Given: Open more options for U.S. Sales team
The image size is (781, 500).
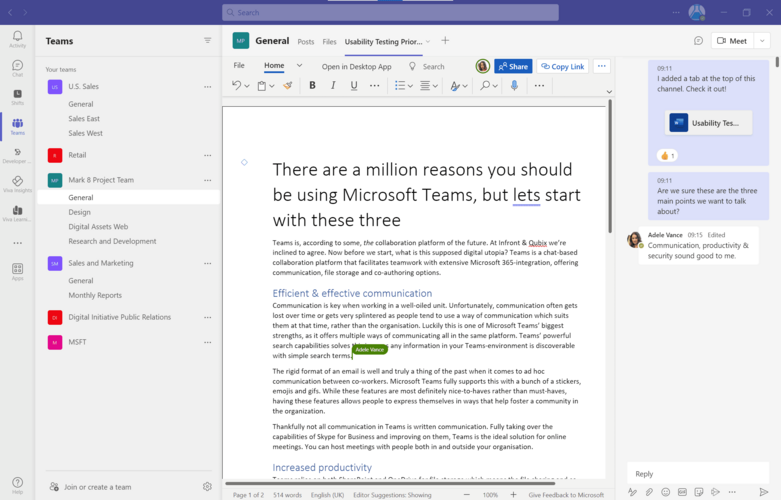Looking at the screenshot, I should click(x=208, y=87).
